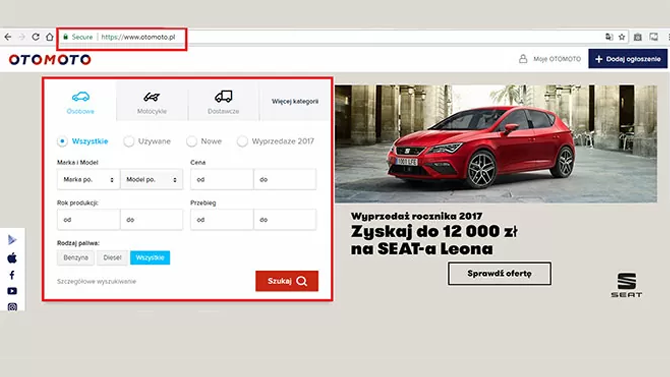Select the Nowe radio button
670x377 pixels.
tap(191, 141)
